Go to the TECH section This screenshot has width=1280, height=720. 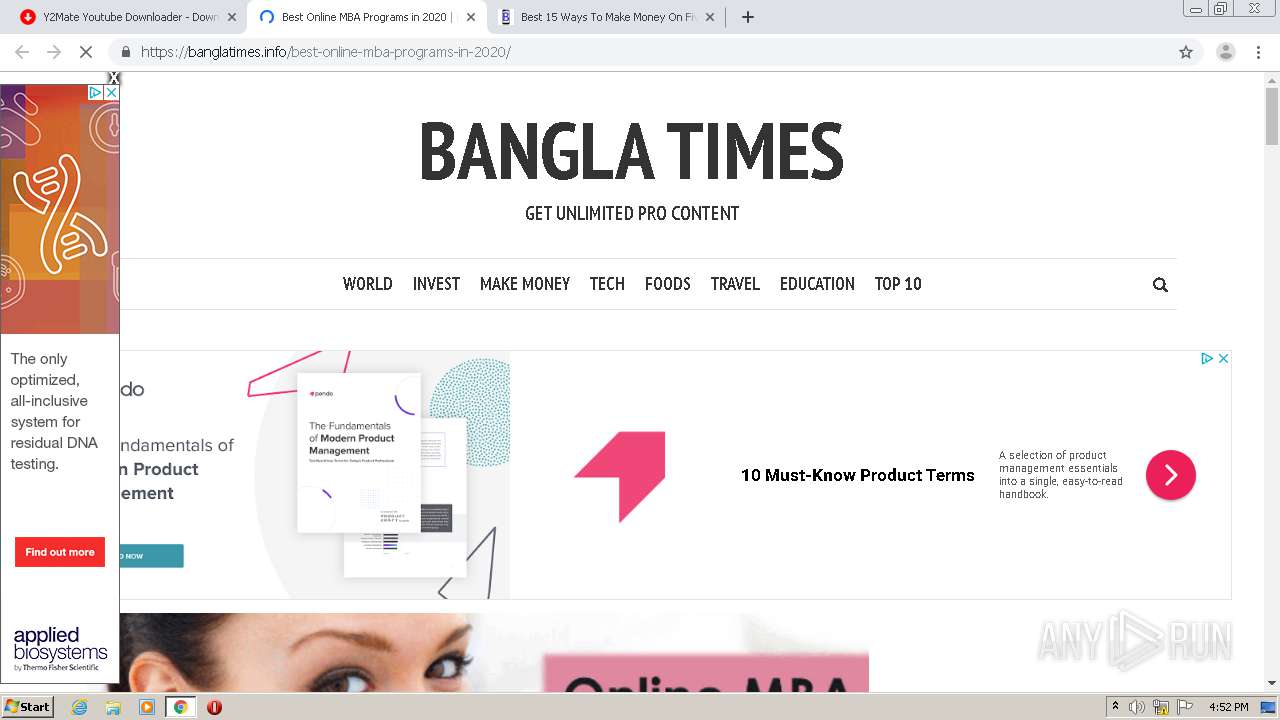pos(607,284)
